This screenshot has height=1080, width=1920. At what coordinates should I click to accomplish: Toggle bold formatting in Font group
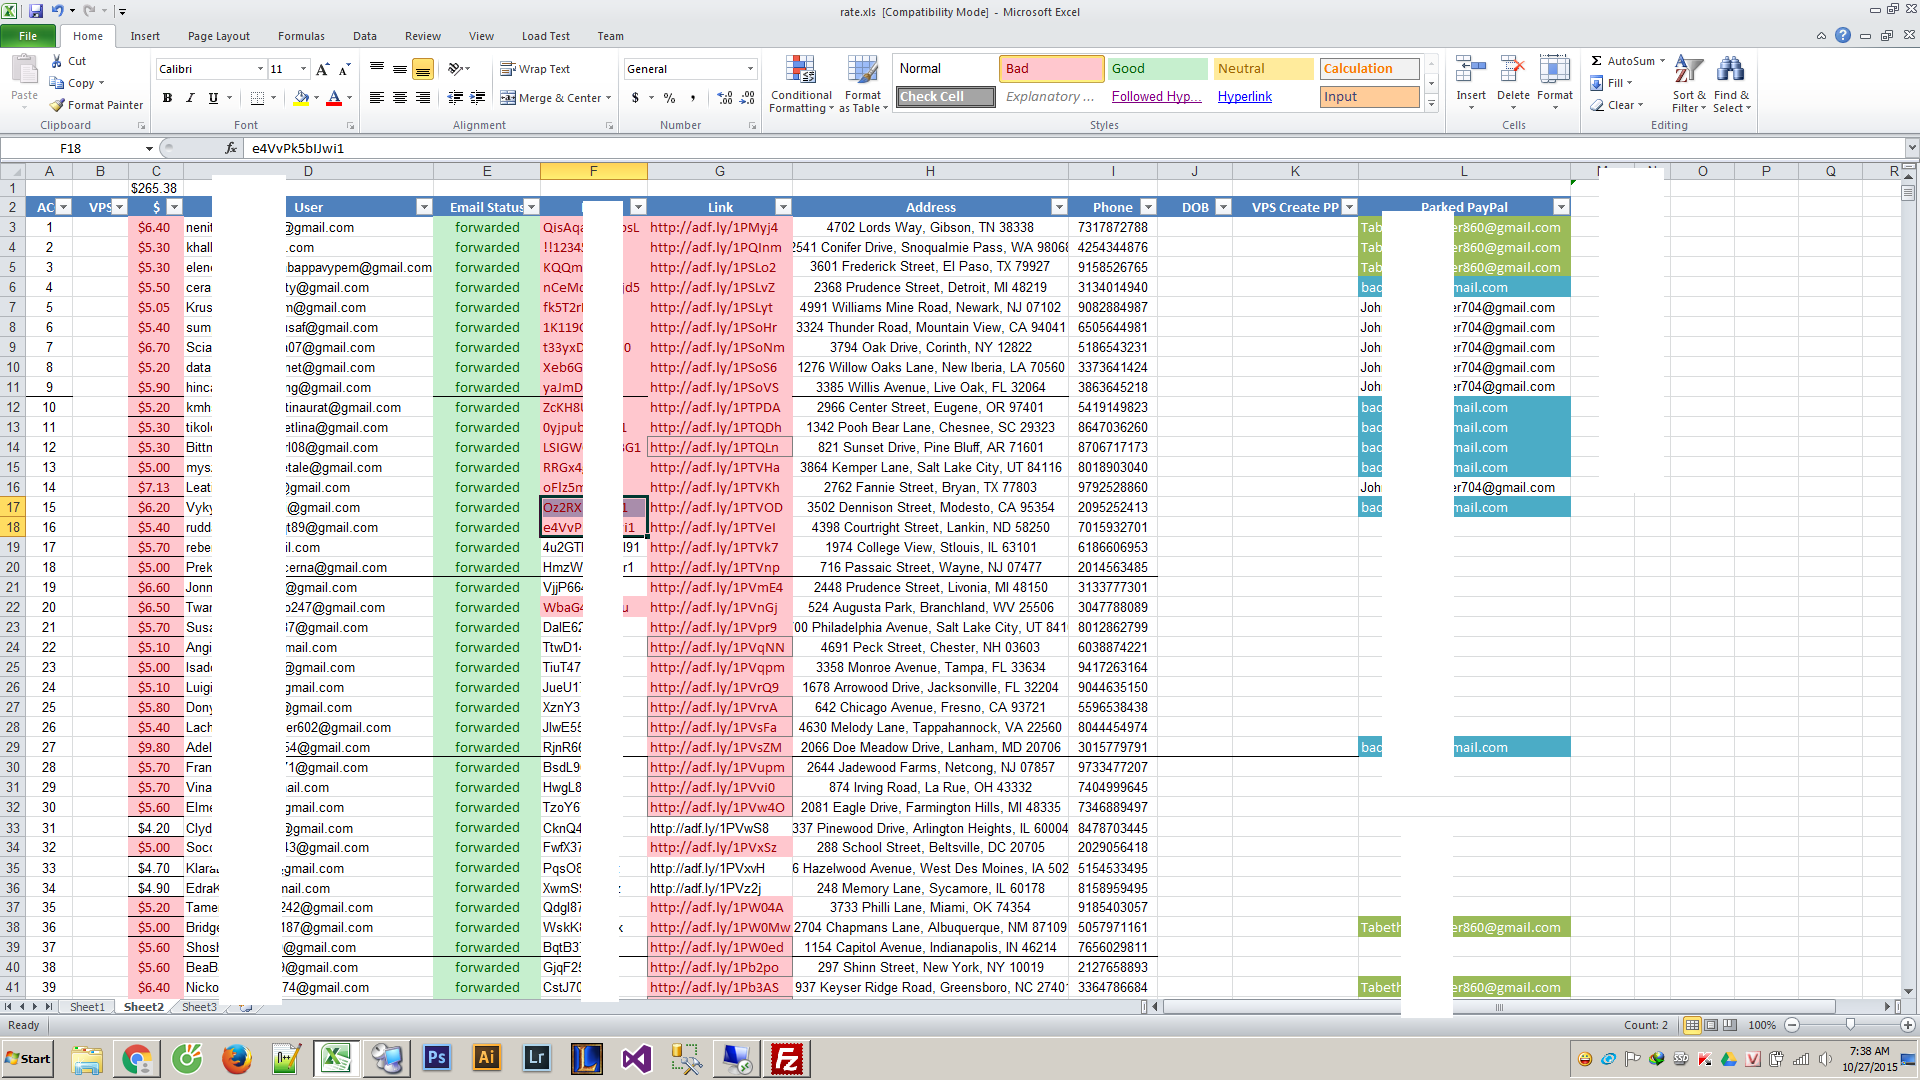(x=167, y=98)
